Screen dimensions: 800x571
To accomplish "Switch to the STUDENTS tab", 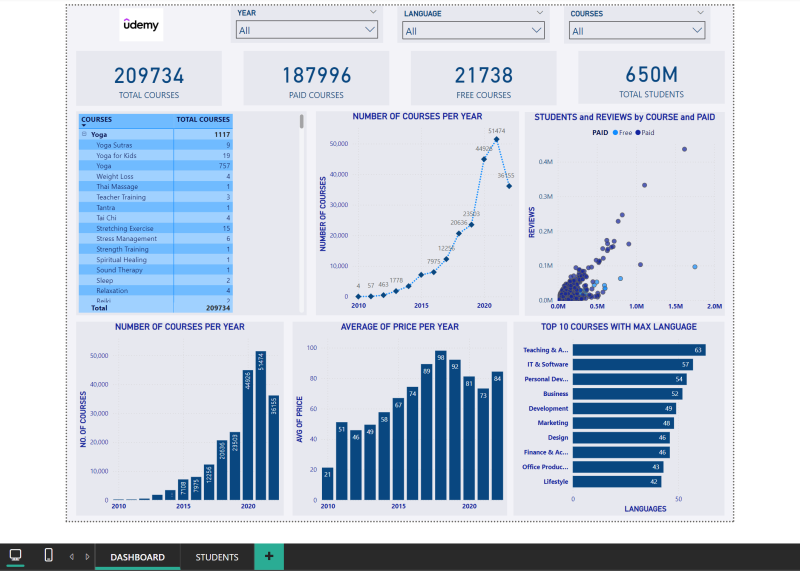I will pyautogui.click(x=217, y=557).
